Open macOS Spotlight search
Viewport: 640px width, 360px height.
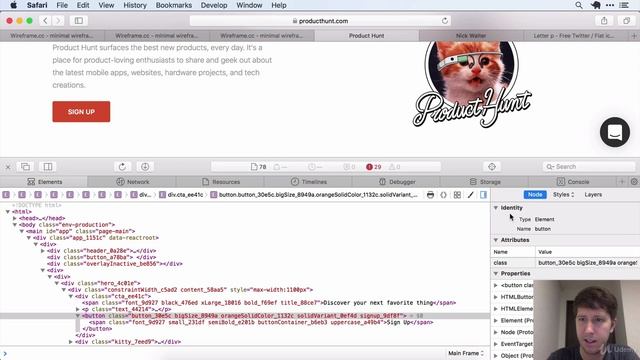(579, 5)
